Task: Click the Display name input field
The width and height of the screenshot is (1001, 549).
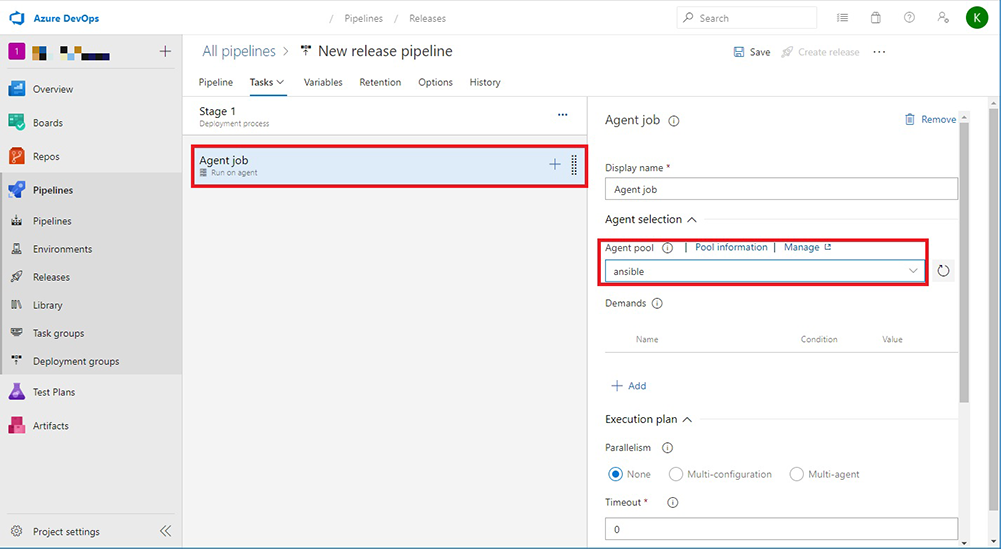Action: point(781,189)
